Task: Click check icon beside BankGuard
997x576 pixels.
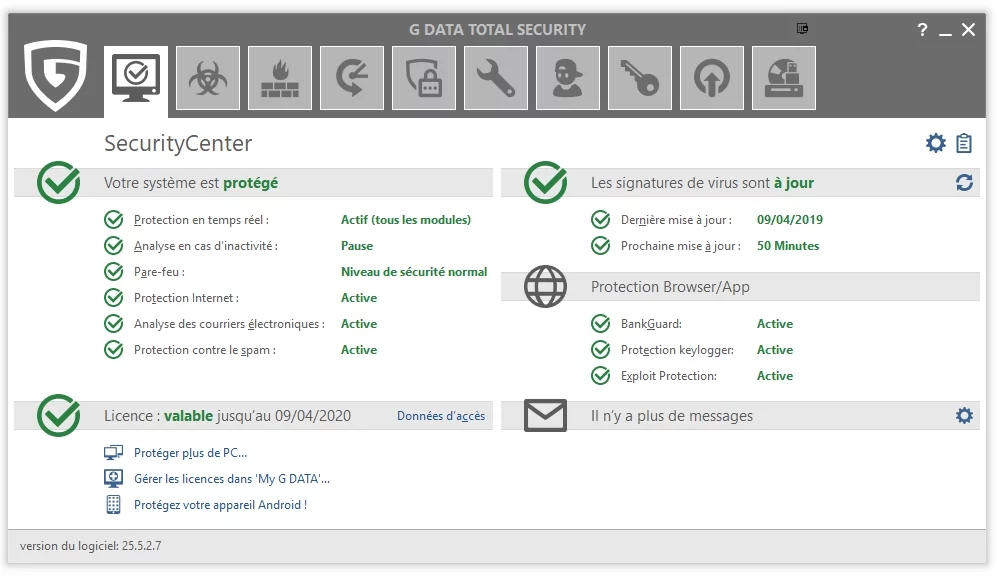Action: pyautogui.click(x=601, y=324)
